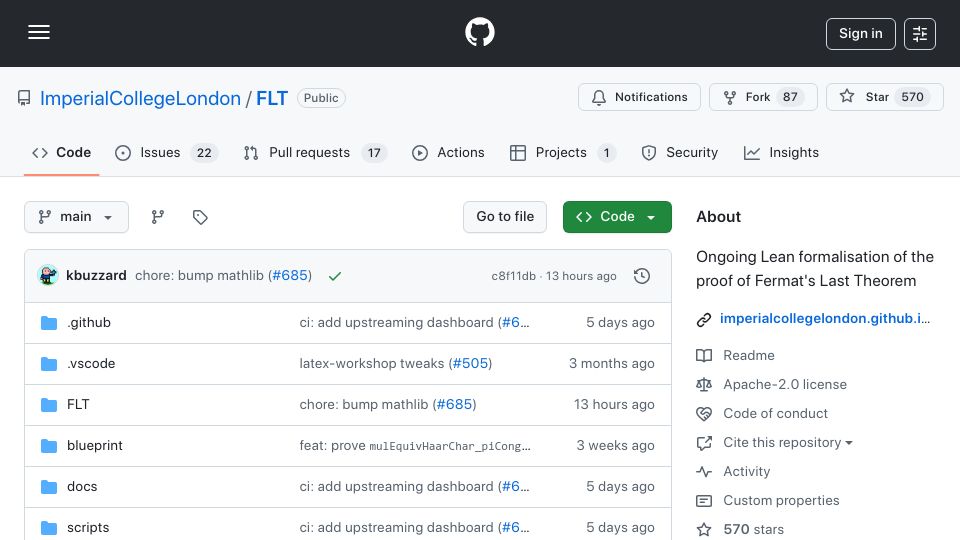Open latest commit message chore: bump mathlib
960x540 pixels.
point(200,276)
